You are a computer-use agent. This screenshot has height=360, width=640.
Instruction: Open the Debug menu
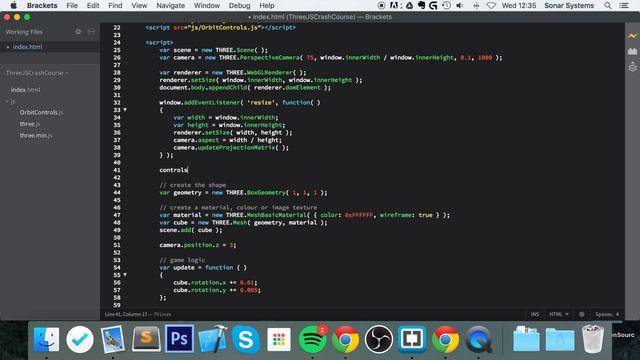pos(239,6)
